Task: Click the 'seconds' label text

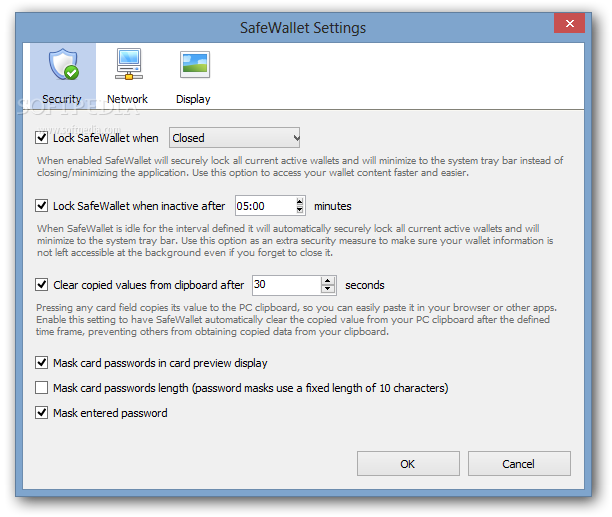Action: pos(365,285)
